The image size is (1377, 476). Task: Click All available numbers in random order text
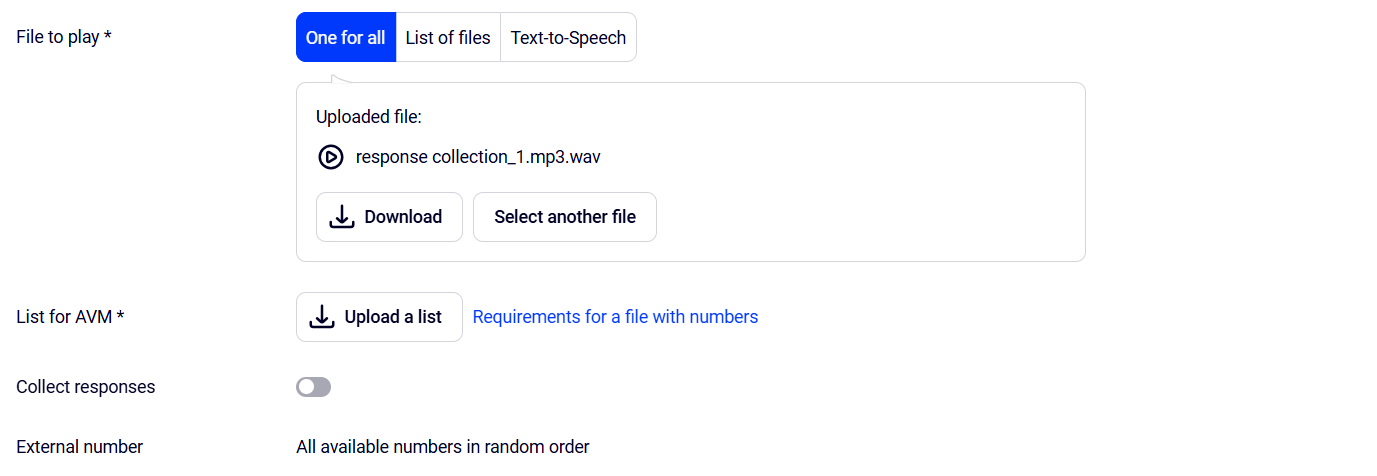click(443, 447)
